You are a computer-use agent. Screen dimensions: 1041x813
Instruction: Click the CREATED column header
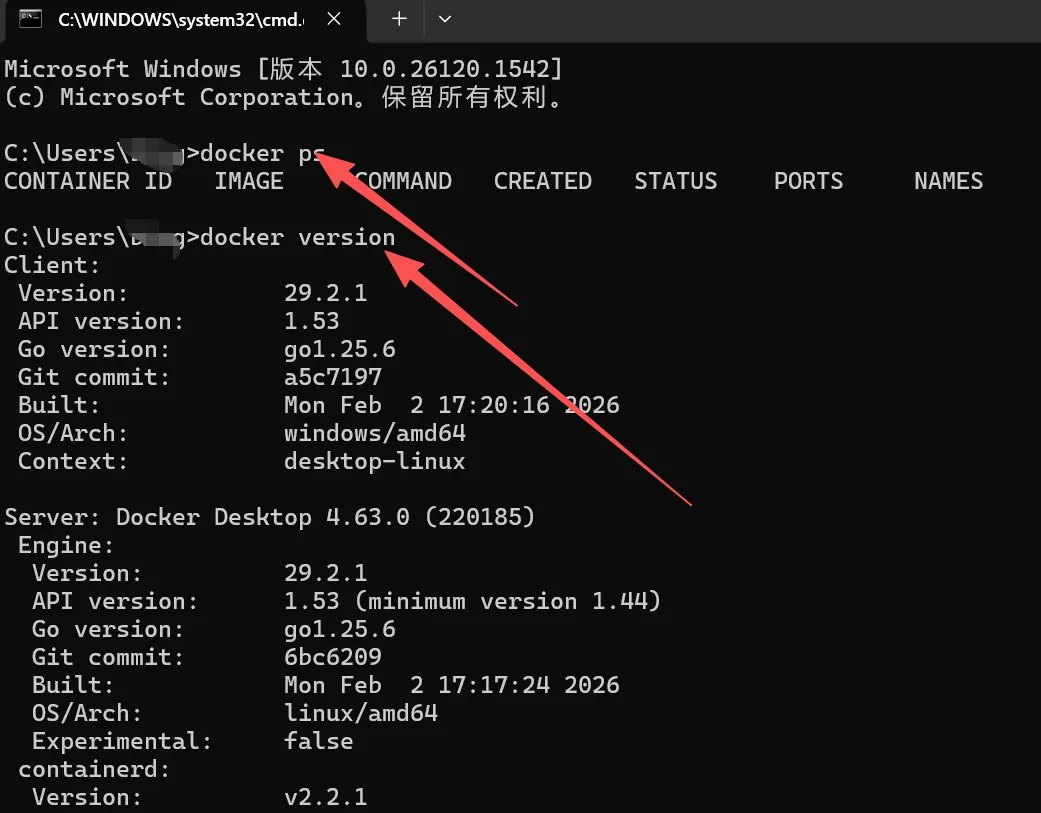542,182
